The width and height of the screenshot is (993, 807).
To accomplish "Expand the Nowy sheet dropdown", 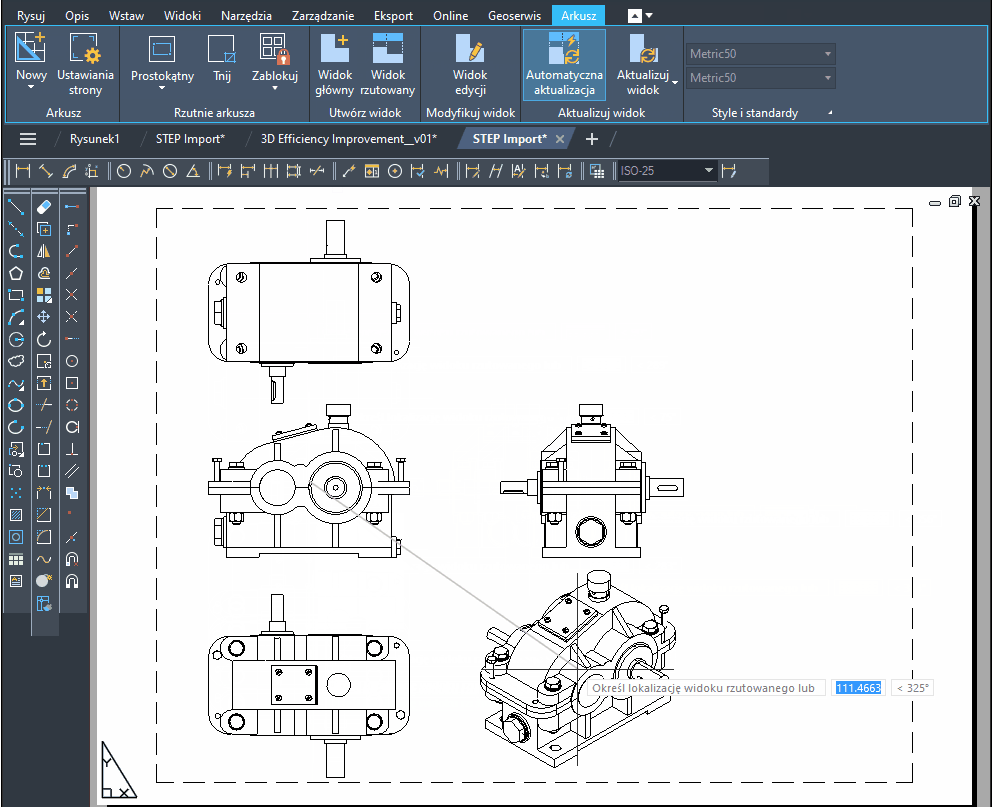I will coord(30,87).
